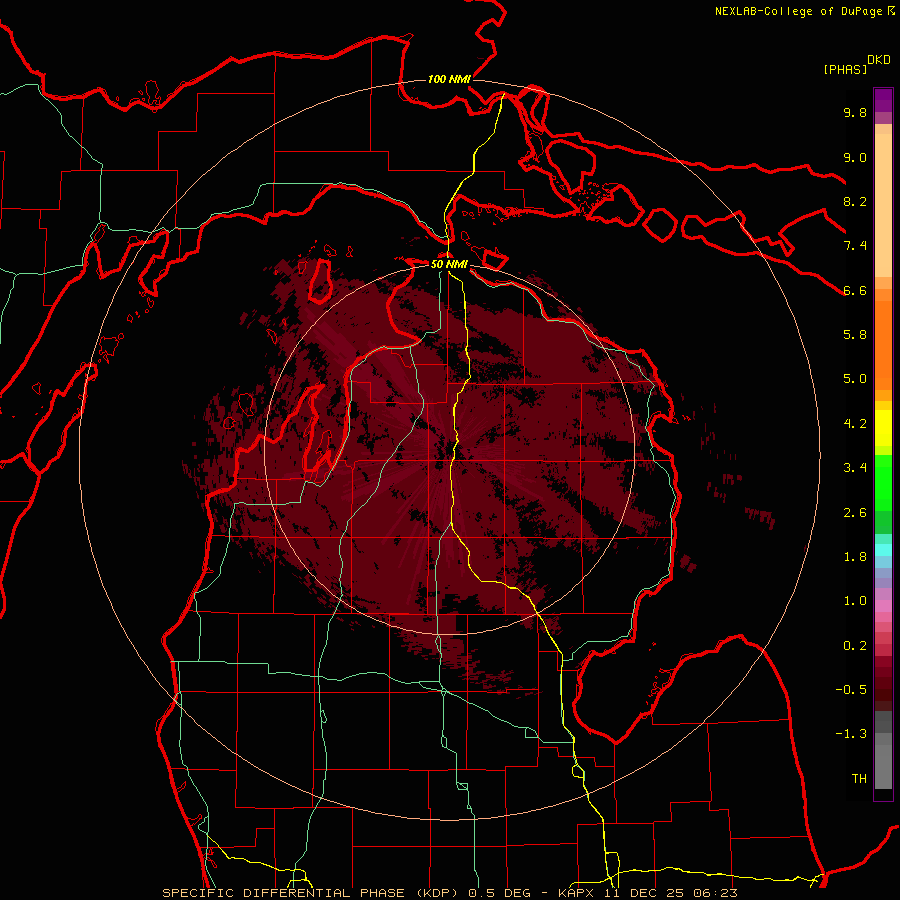The width and height of the screenshot is (900, 900).
Task: Click the -1.3 legend value
Action: 851,734
